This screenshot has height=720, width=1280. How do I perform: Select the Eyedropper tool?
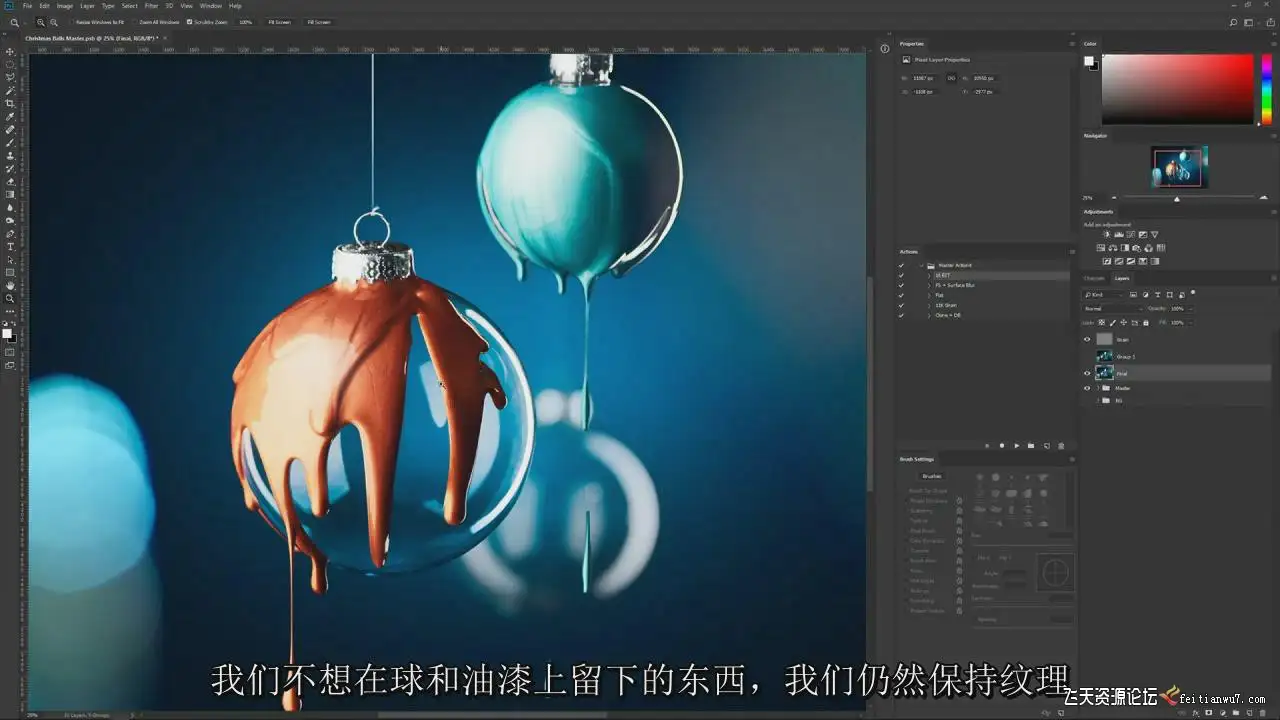[x=11, y=116]
